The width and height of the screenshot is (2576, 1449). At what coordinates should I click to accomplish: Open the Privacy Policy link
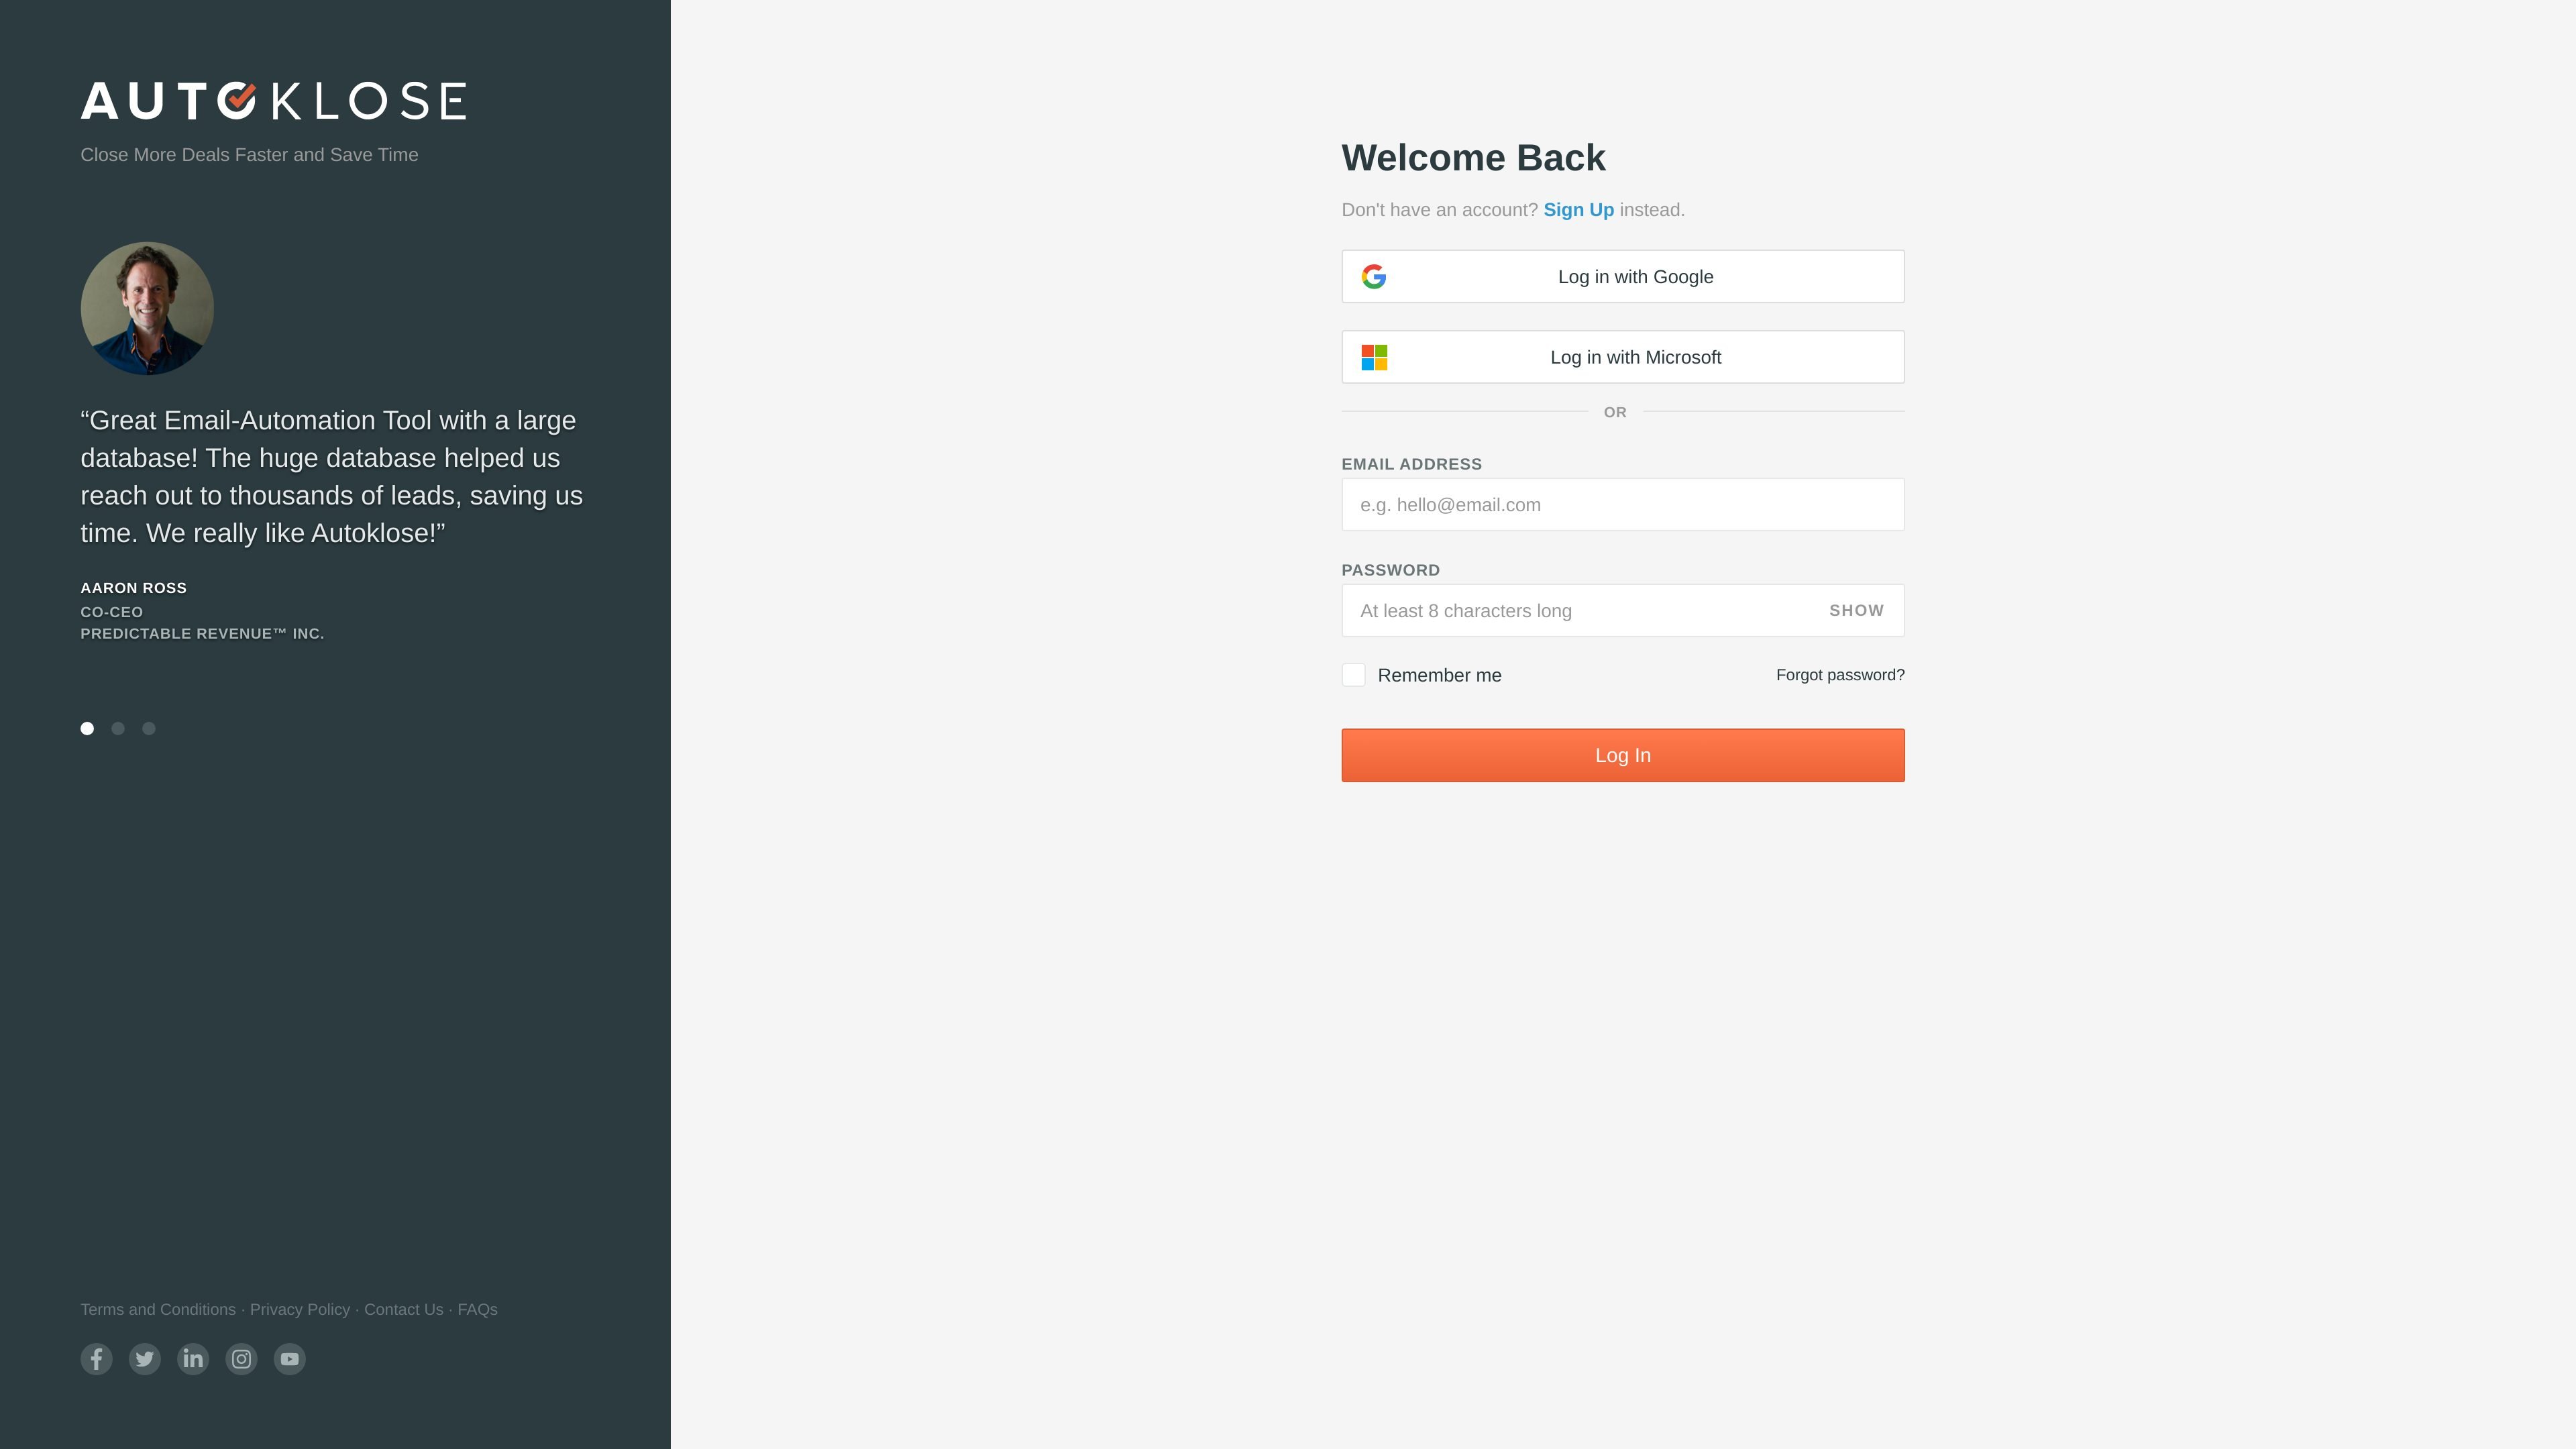click(x=300, y=1309)
